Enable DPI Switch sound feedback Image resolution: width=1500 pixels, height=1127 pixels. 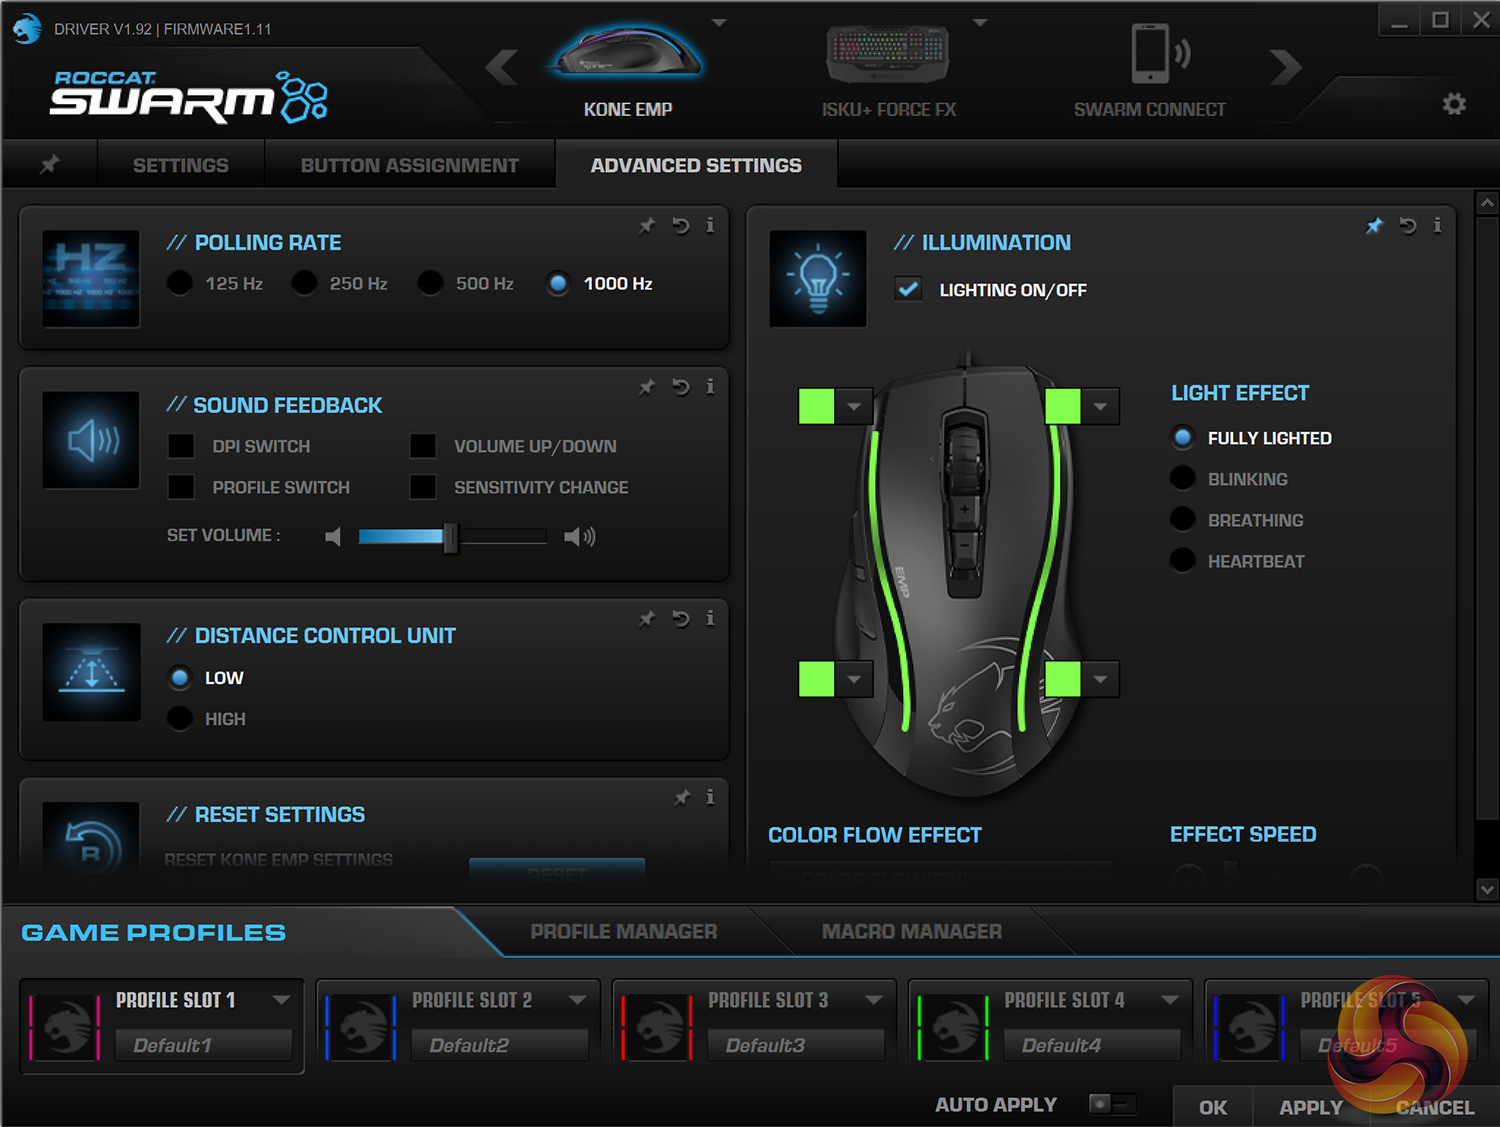point(181,446)
